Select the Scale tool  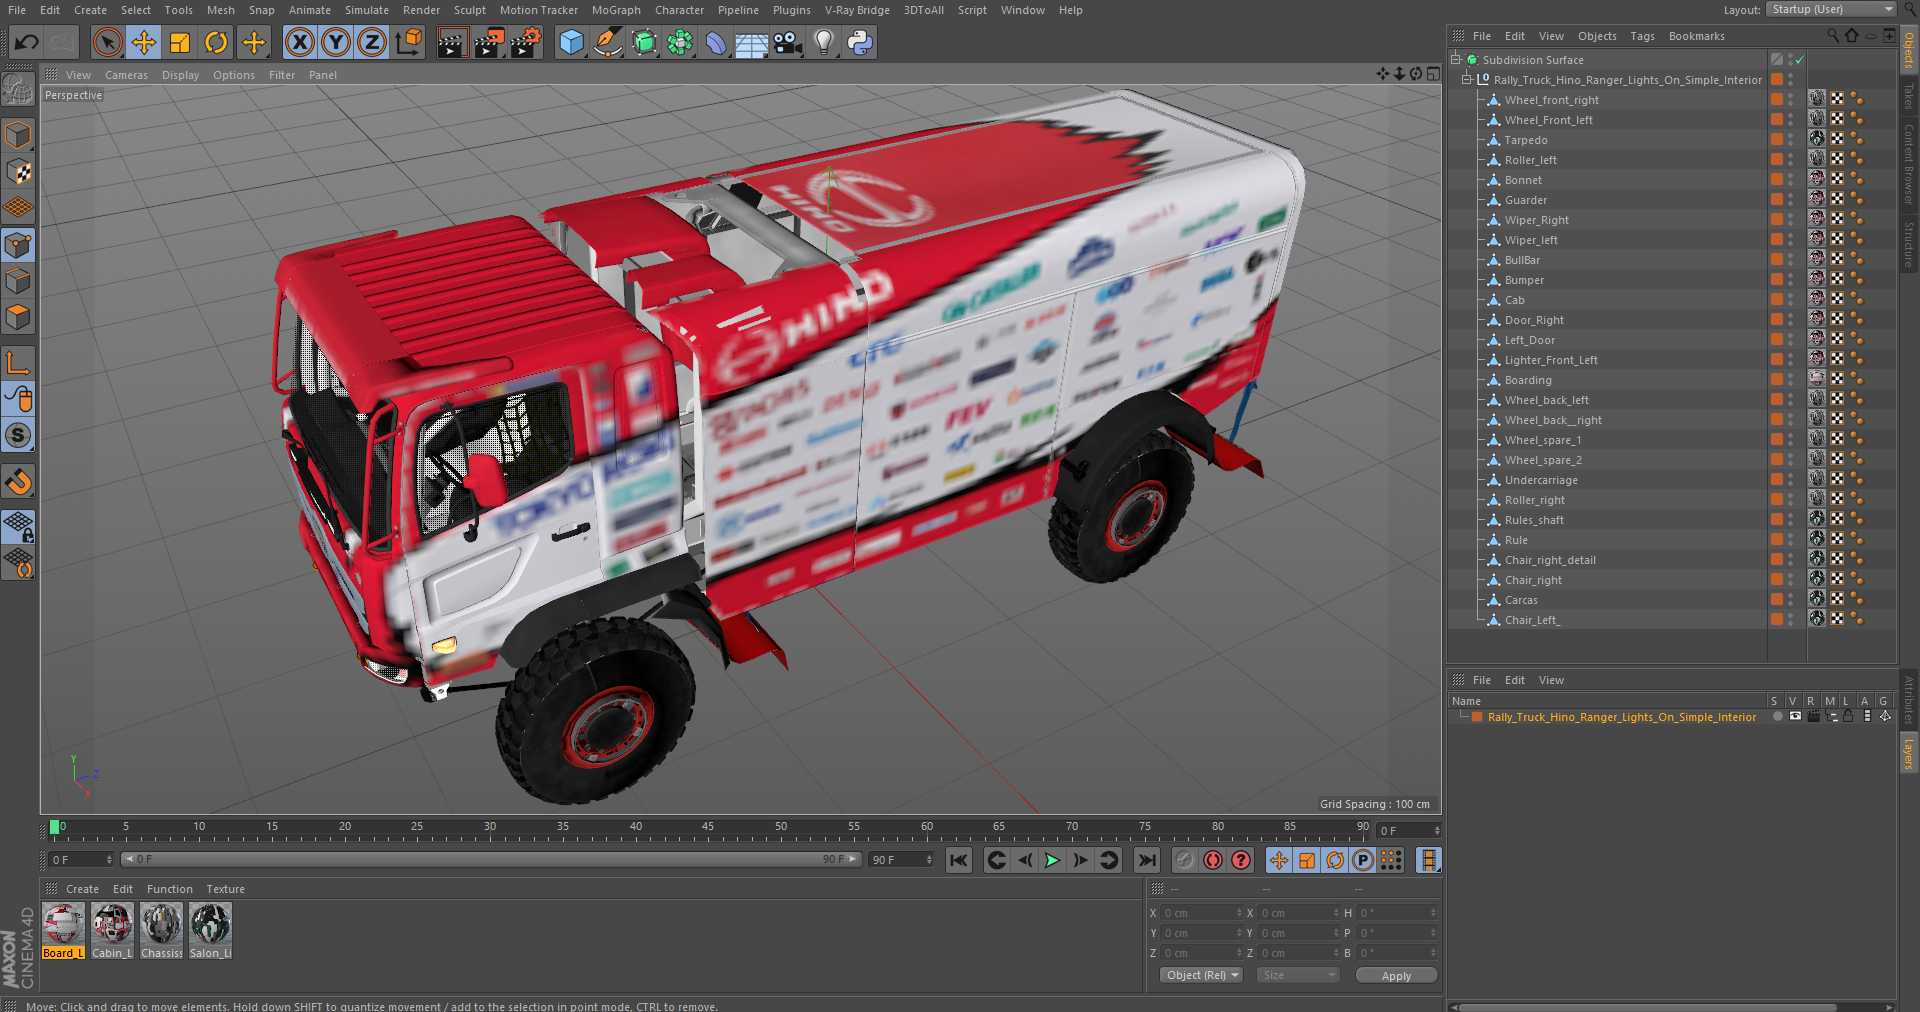coord(180,42)
